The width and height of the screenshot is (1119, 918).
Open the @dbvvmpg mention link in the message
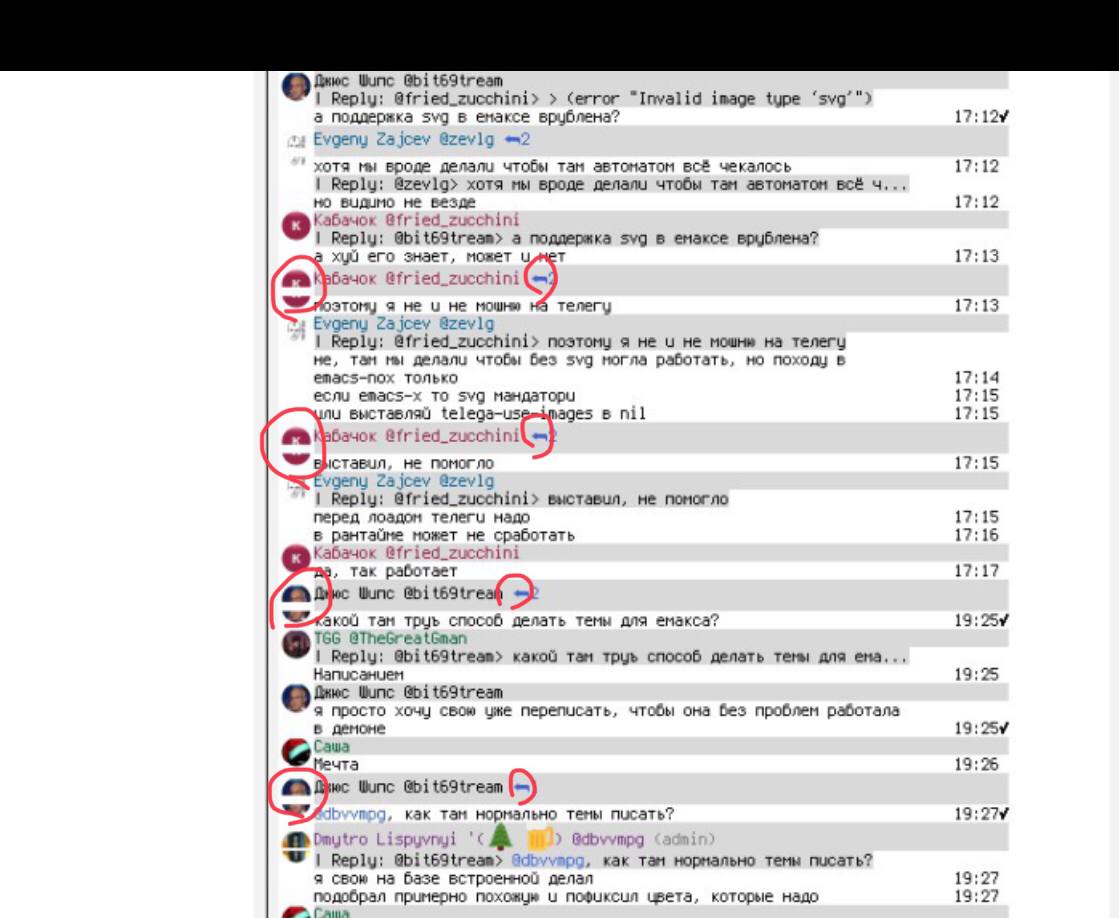click(x=349, y=814)
